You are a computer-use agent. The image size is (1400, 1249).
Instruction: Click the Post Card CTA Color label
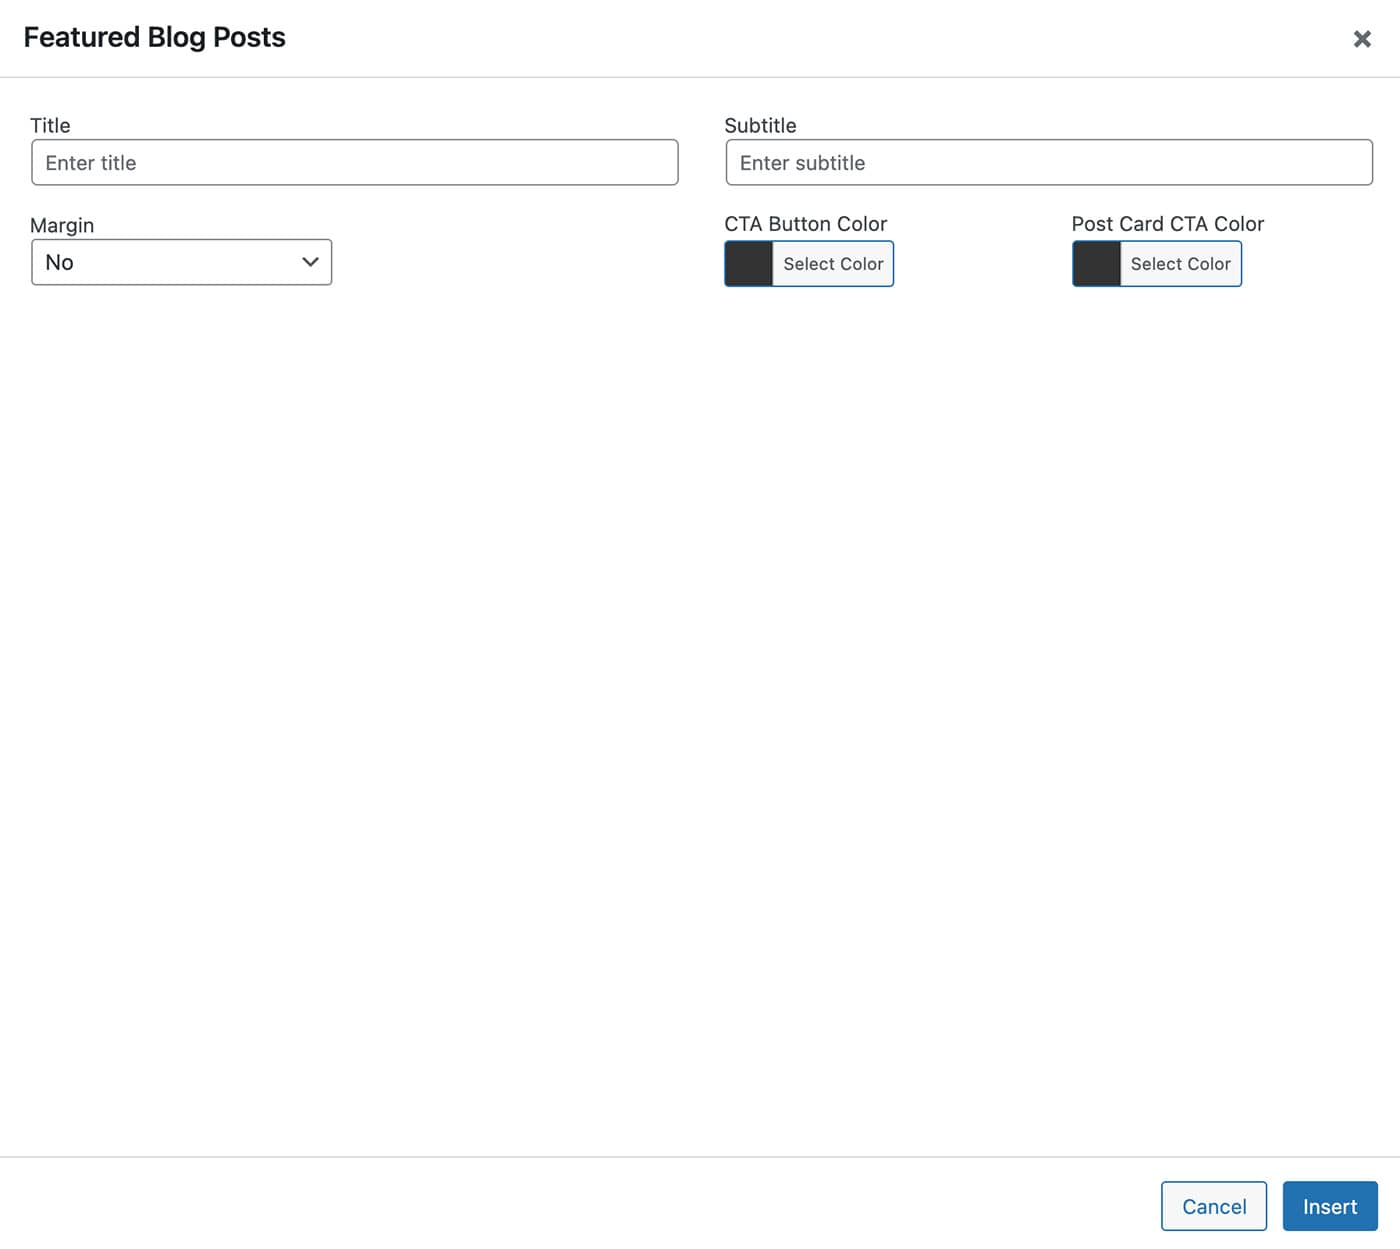click(x=1167, y=224)
